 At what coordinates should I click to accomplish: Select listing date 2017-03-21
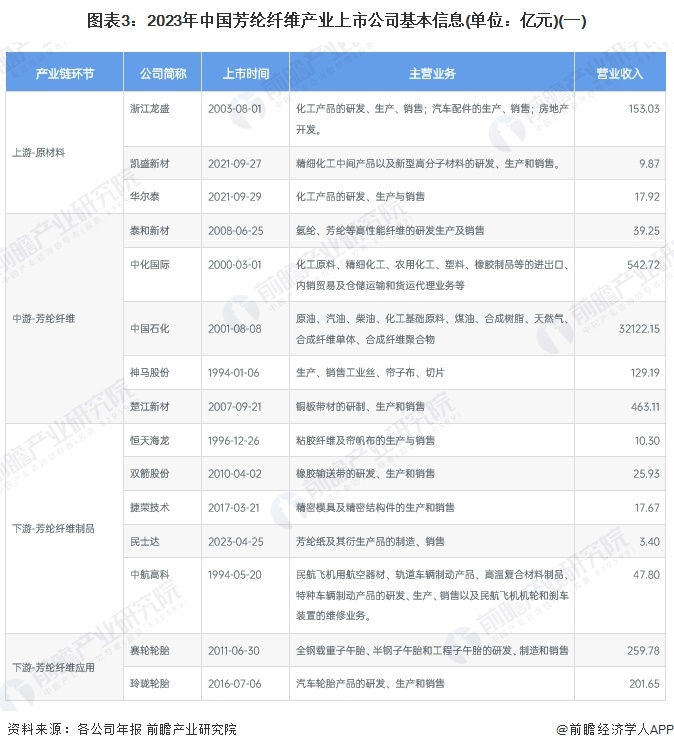[234, 507]
